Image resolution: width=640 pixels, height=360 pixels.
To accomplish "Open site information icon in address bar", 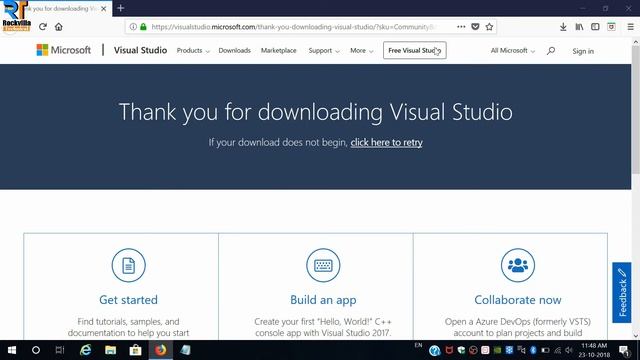I will (x=133, y=27).
